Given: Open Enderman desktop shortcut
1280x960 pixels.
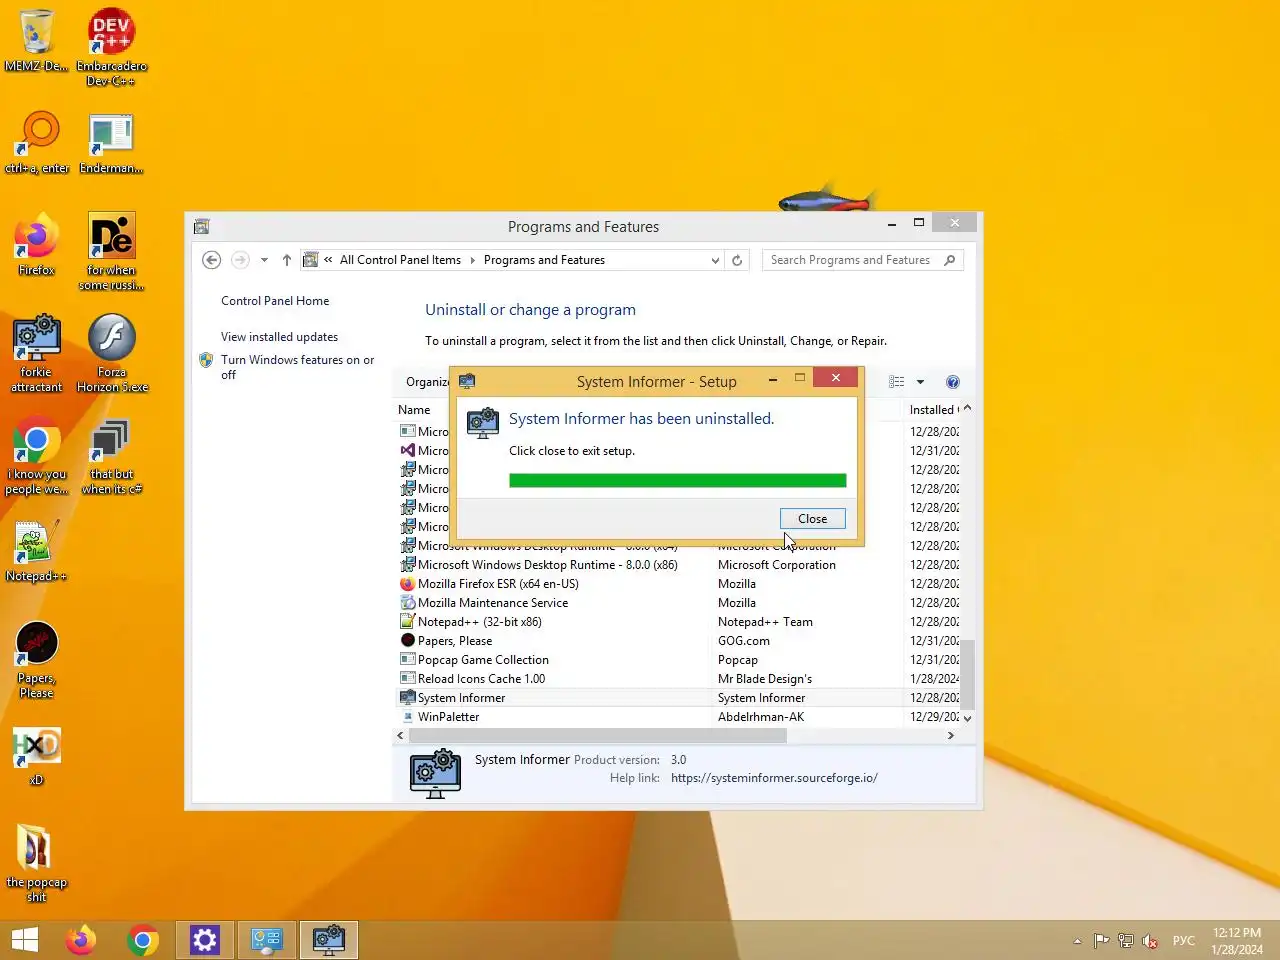Looking at the screenshot, I should pyautogui.click(x=111, y=143).
